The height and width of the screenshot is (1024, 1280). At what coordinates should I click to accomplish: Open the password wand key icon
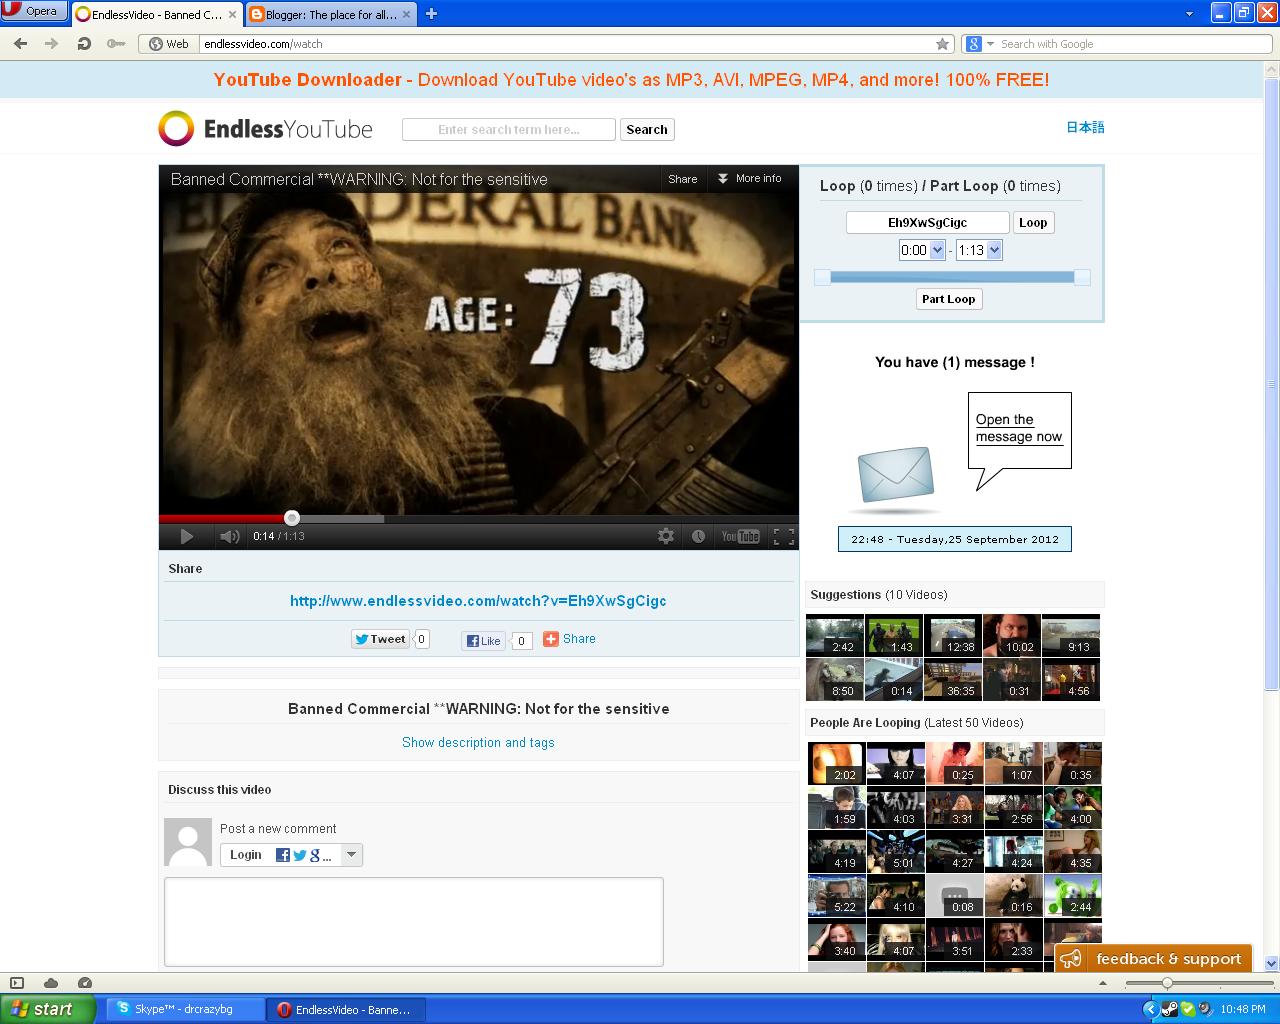[x=116, y=44]
